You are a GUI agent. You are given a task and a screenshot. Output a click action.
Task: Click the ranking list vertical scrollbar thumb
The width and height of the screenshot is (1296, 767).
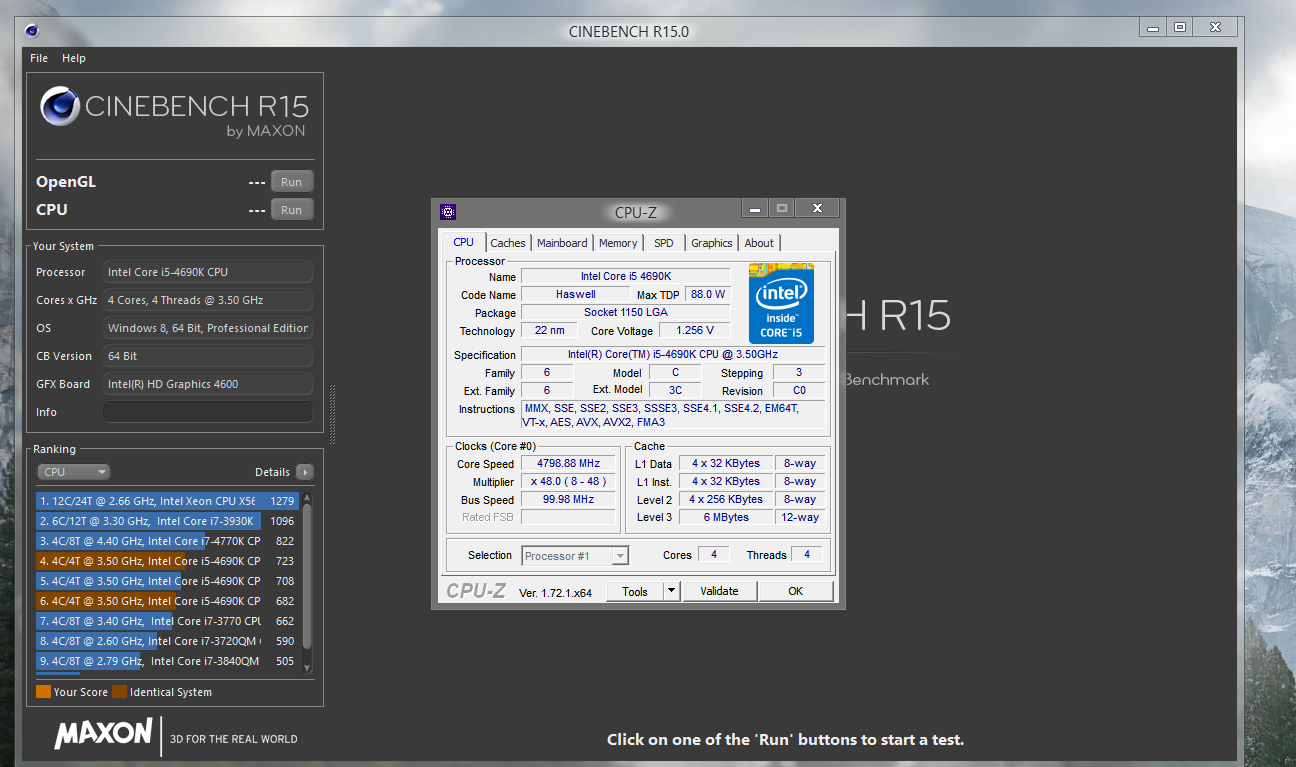307,577
